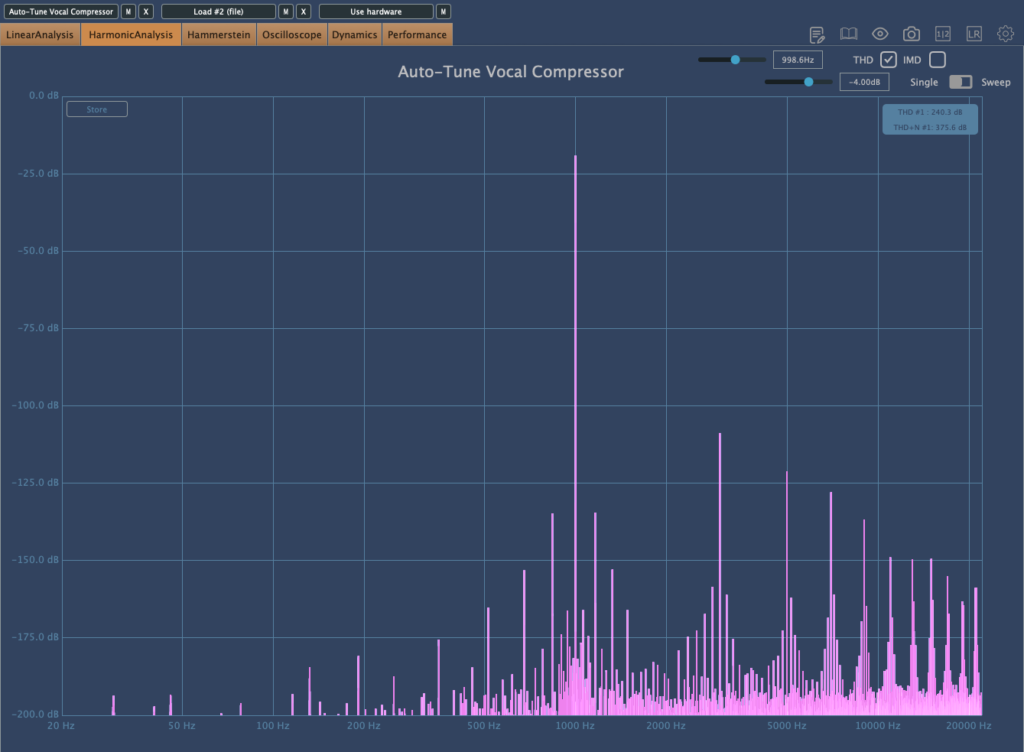This screenshot has height=752, width=1024.
Task: Click X button beside Load #2 (file)
Action: pos(303,12)
